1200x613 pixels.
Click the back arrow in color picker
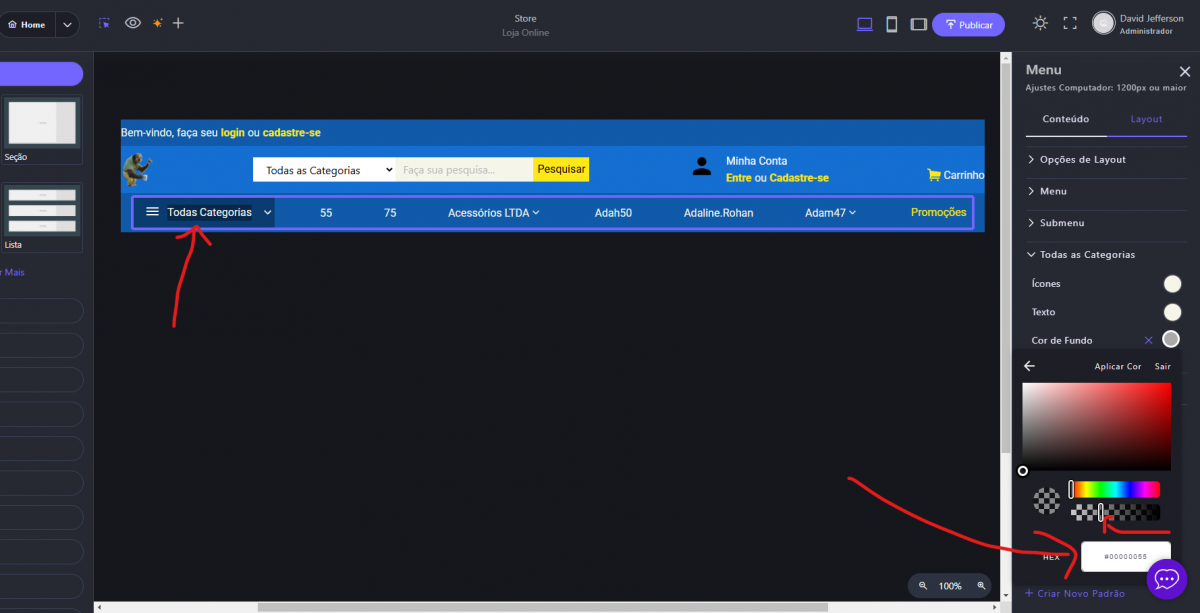coord(1029,366)
